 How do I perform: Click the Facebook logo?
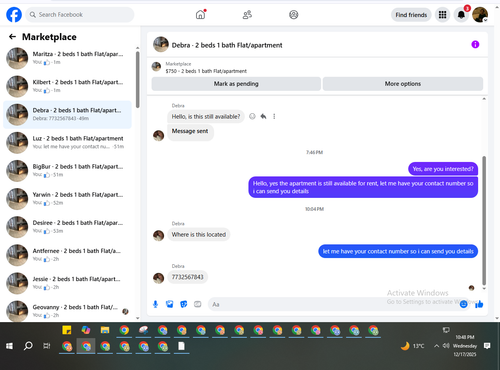pos(14,15)
